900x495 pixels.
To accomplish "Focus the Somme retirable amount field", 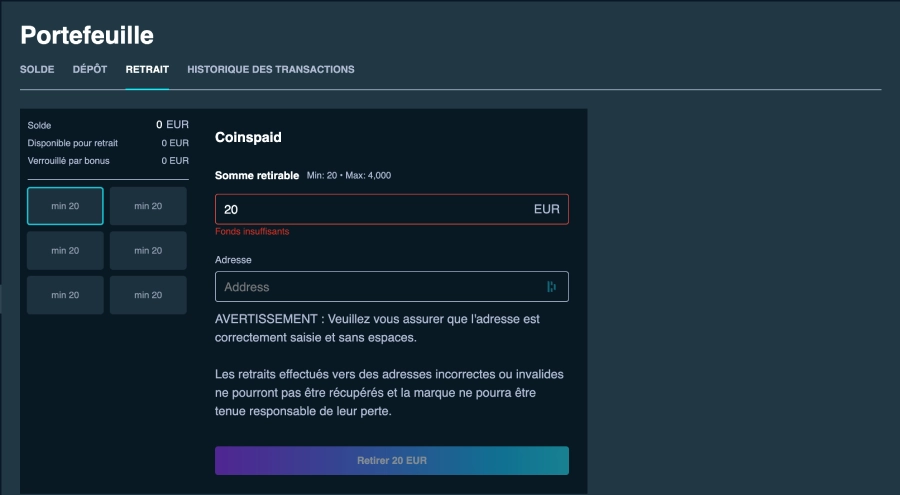I will point(392,209).
